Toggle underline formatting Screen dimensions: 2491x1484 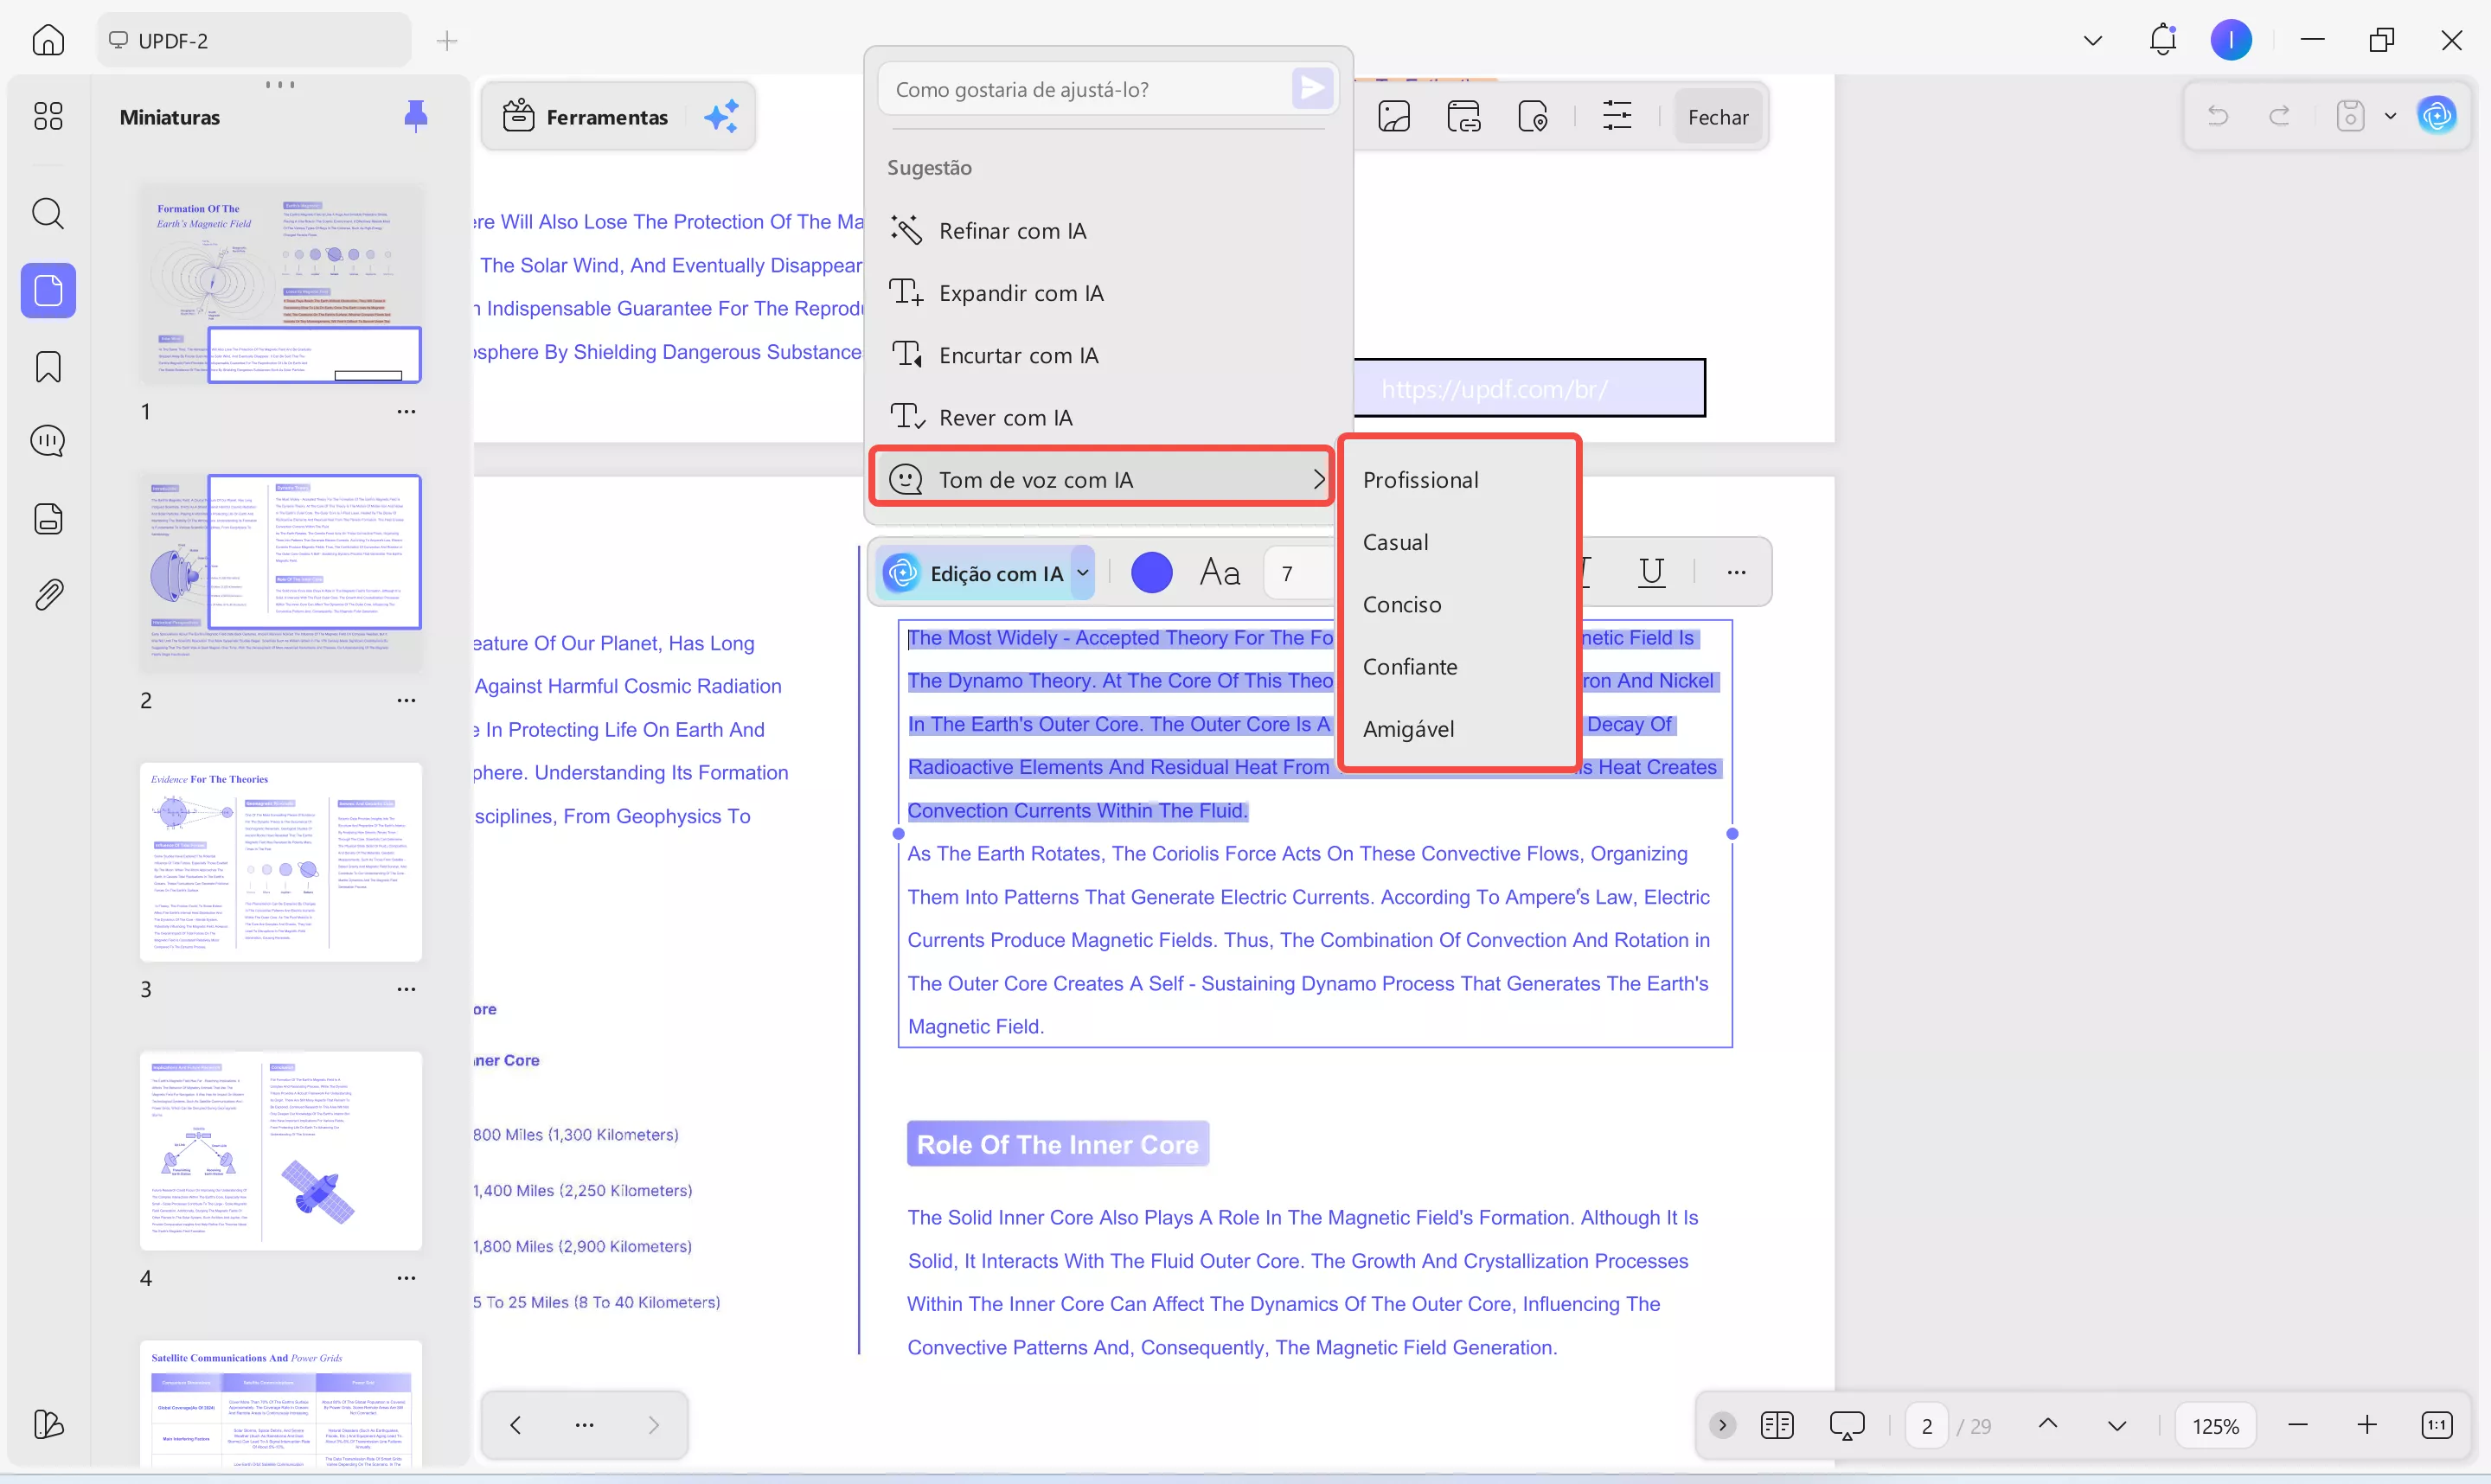pos(1651,572)
